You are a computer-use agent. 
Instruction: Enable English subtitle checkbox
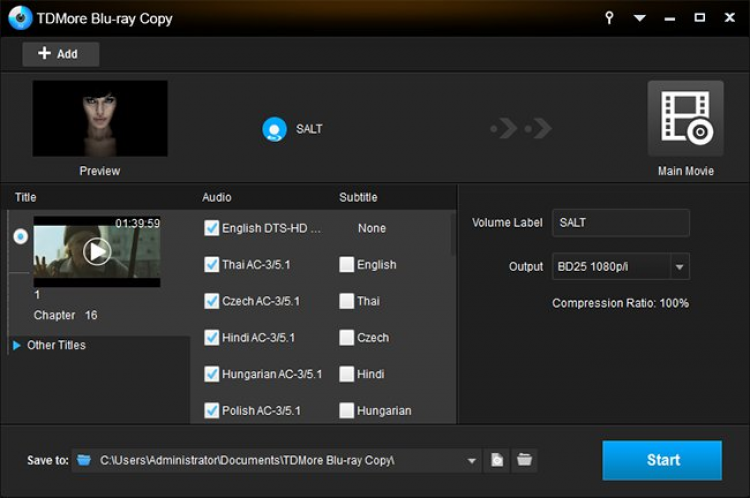coord(346,264)
